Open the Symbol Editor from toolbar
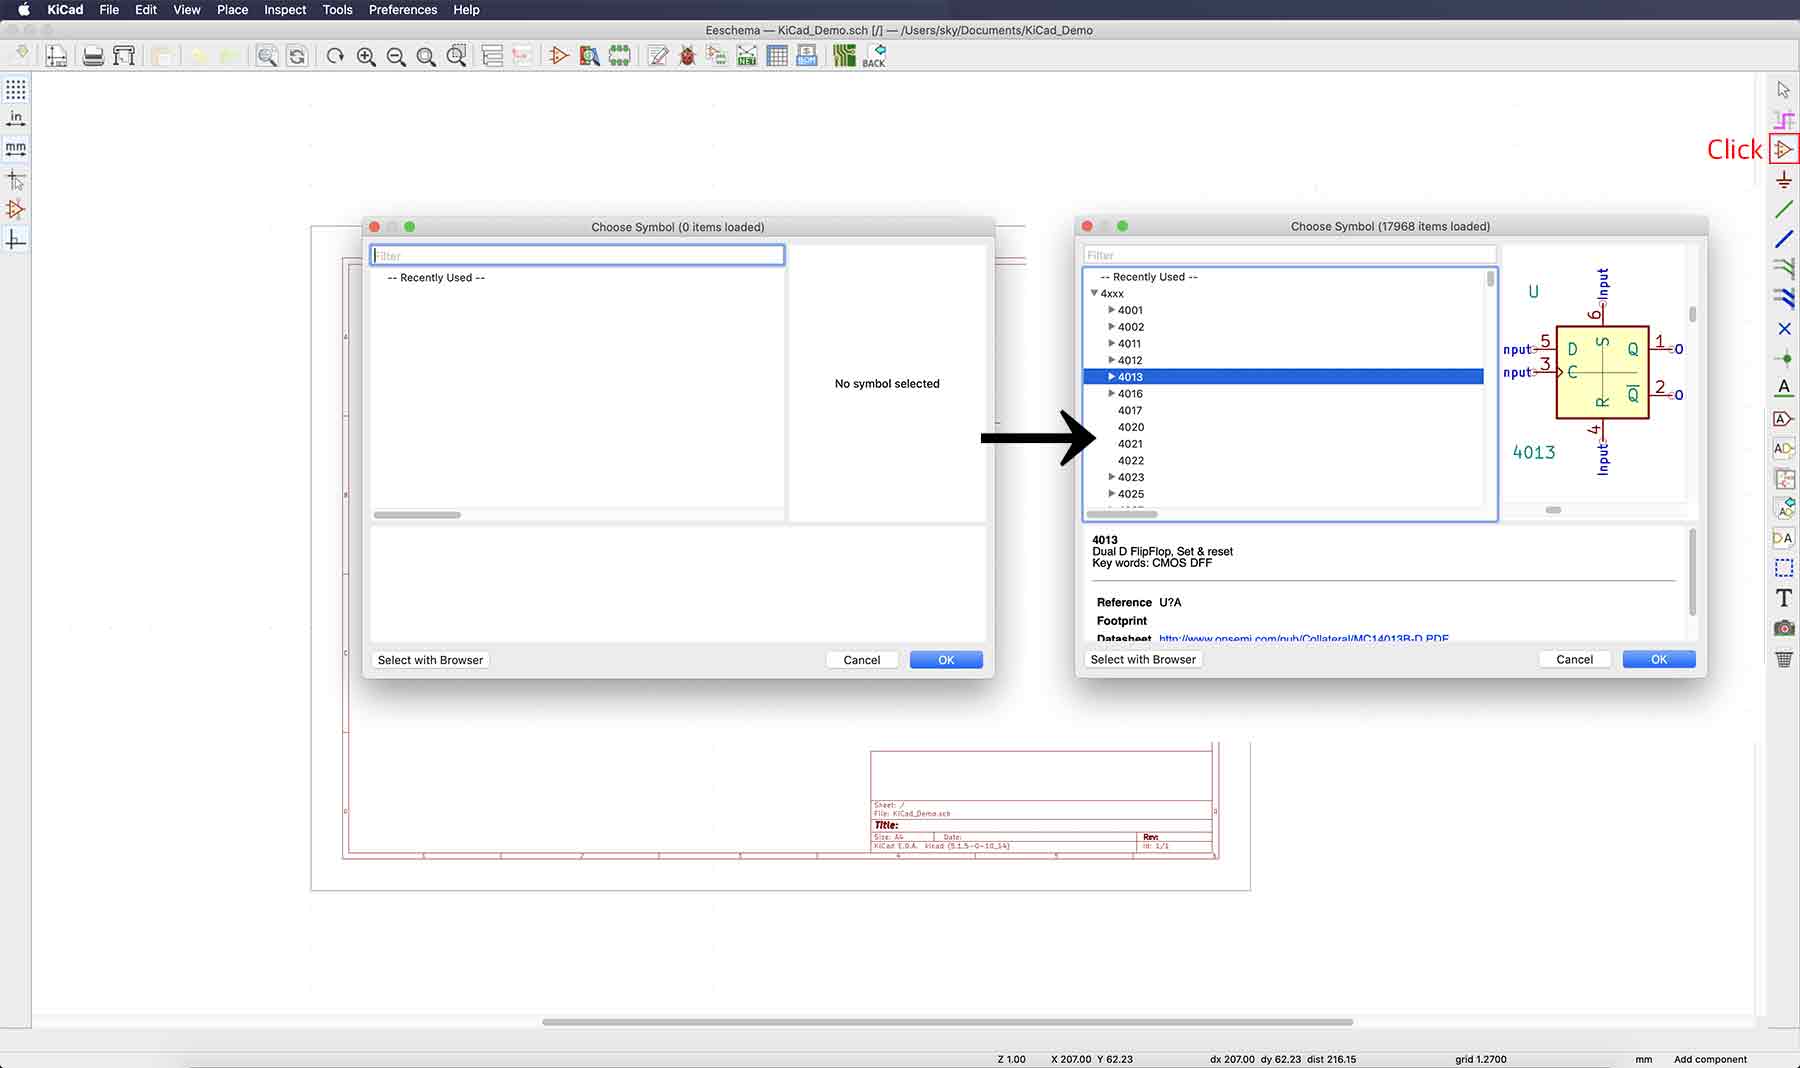 pos(559,56)
